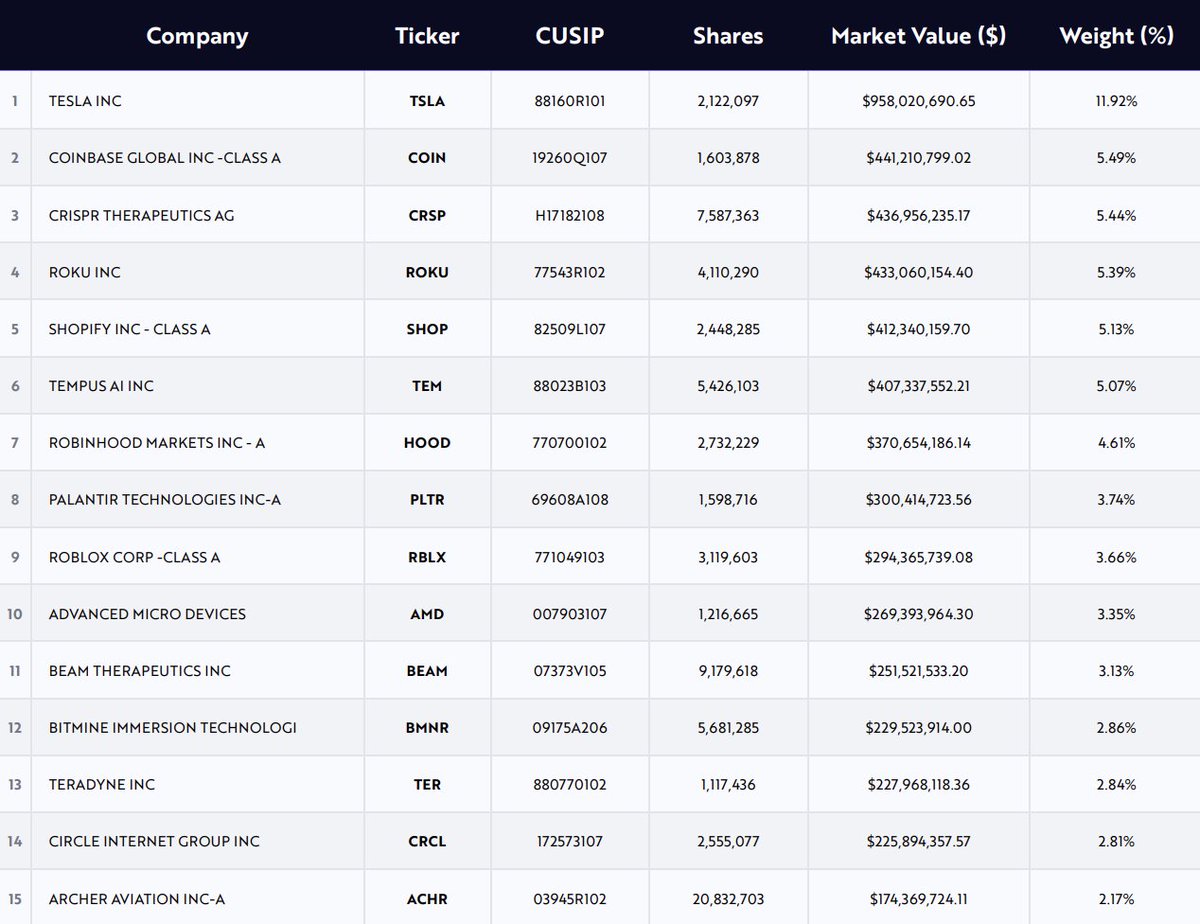Click the Tempus AI CUSIP 88023B103
1200x924 pixels.
tap(569, 386)
